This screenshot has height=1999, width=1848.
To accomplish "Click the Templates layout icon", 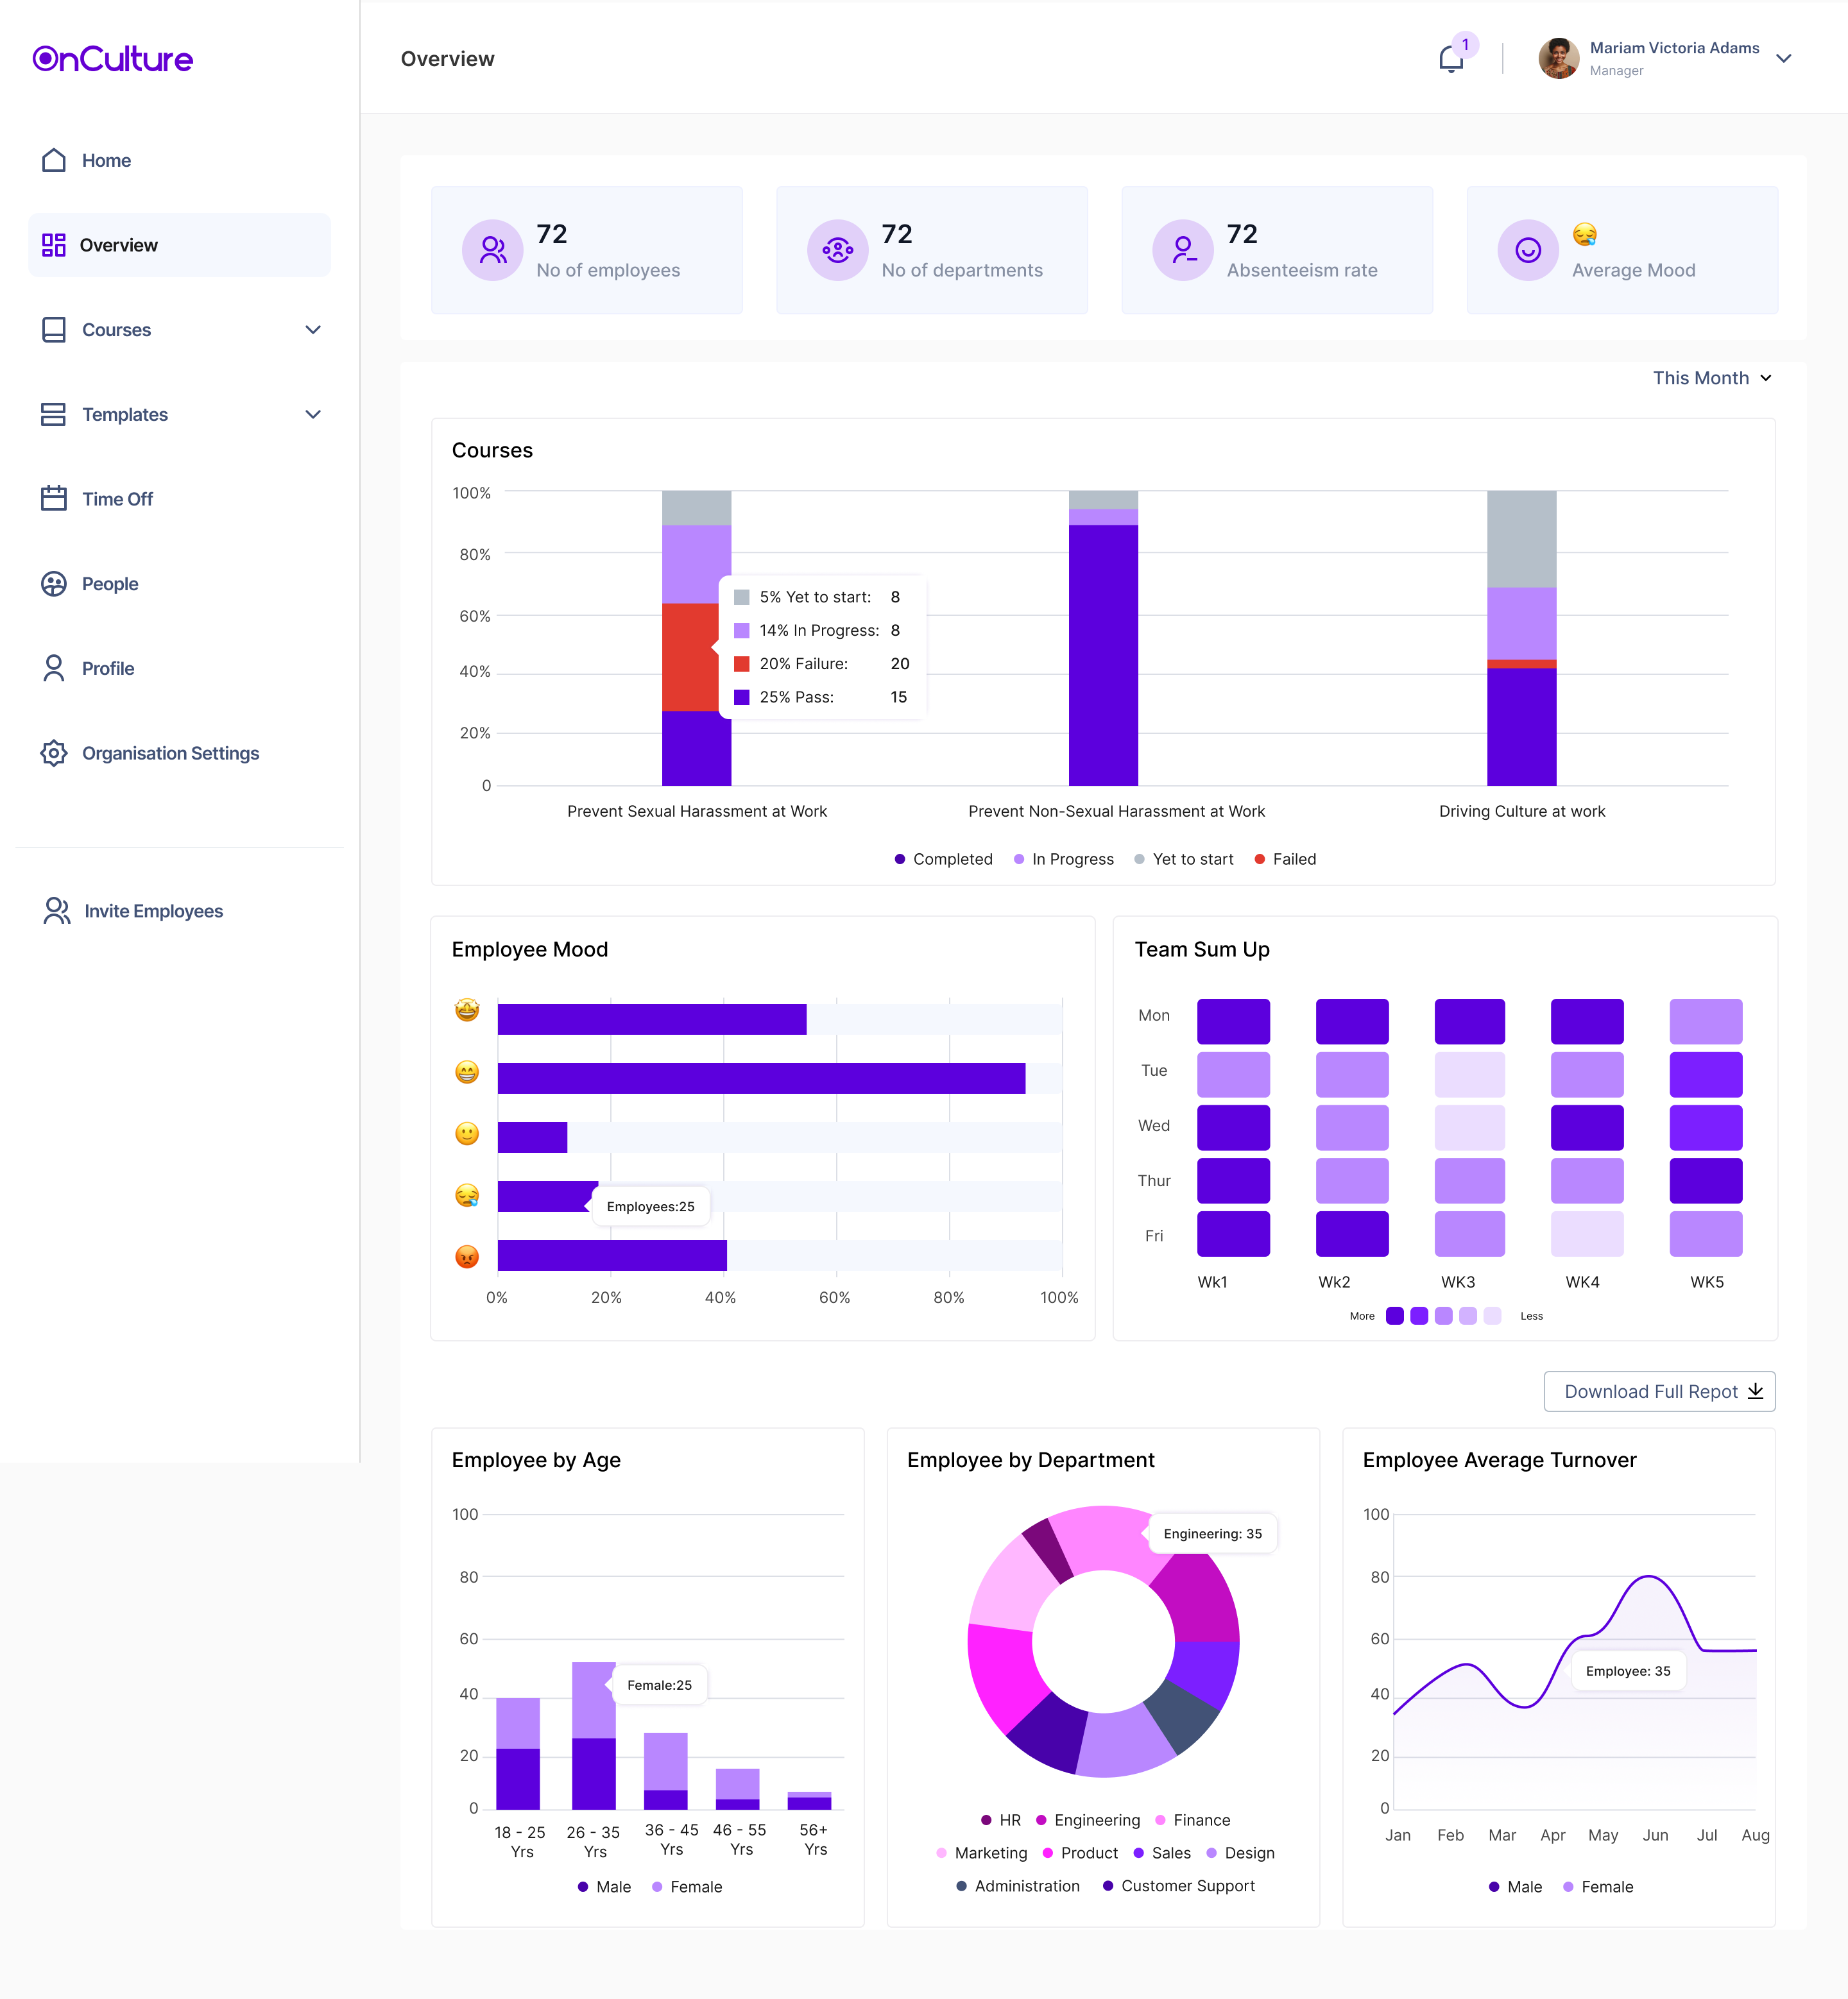I will (x=54, y=414).
